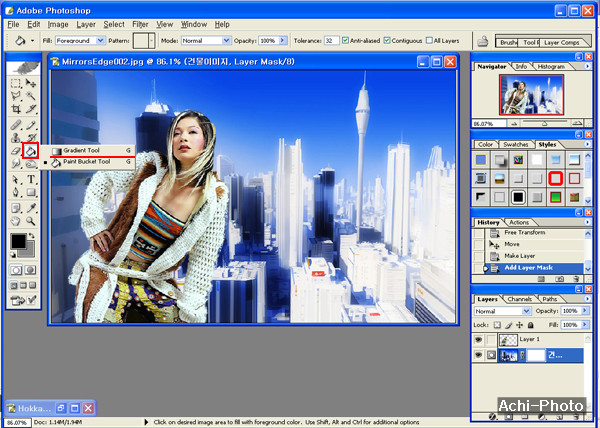Choose the Eraser tool

(x=16, y=151)
